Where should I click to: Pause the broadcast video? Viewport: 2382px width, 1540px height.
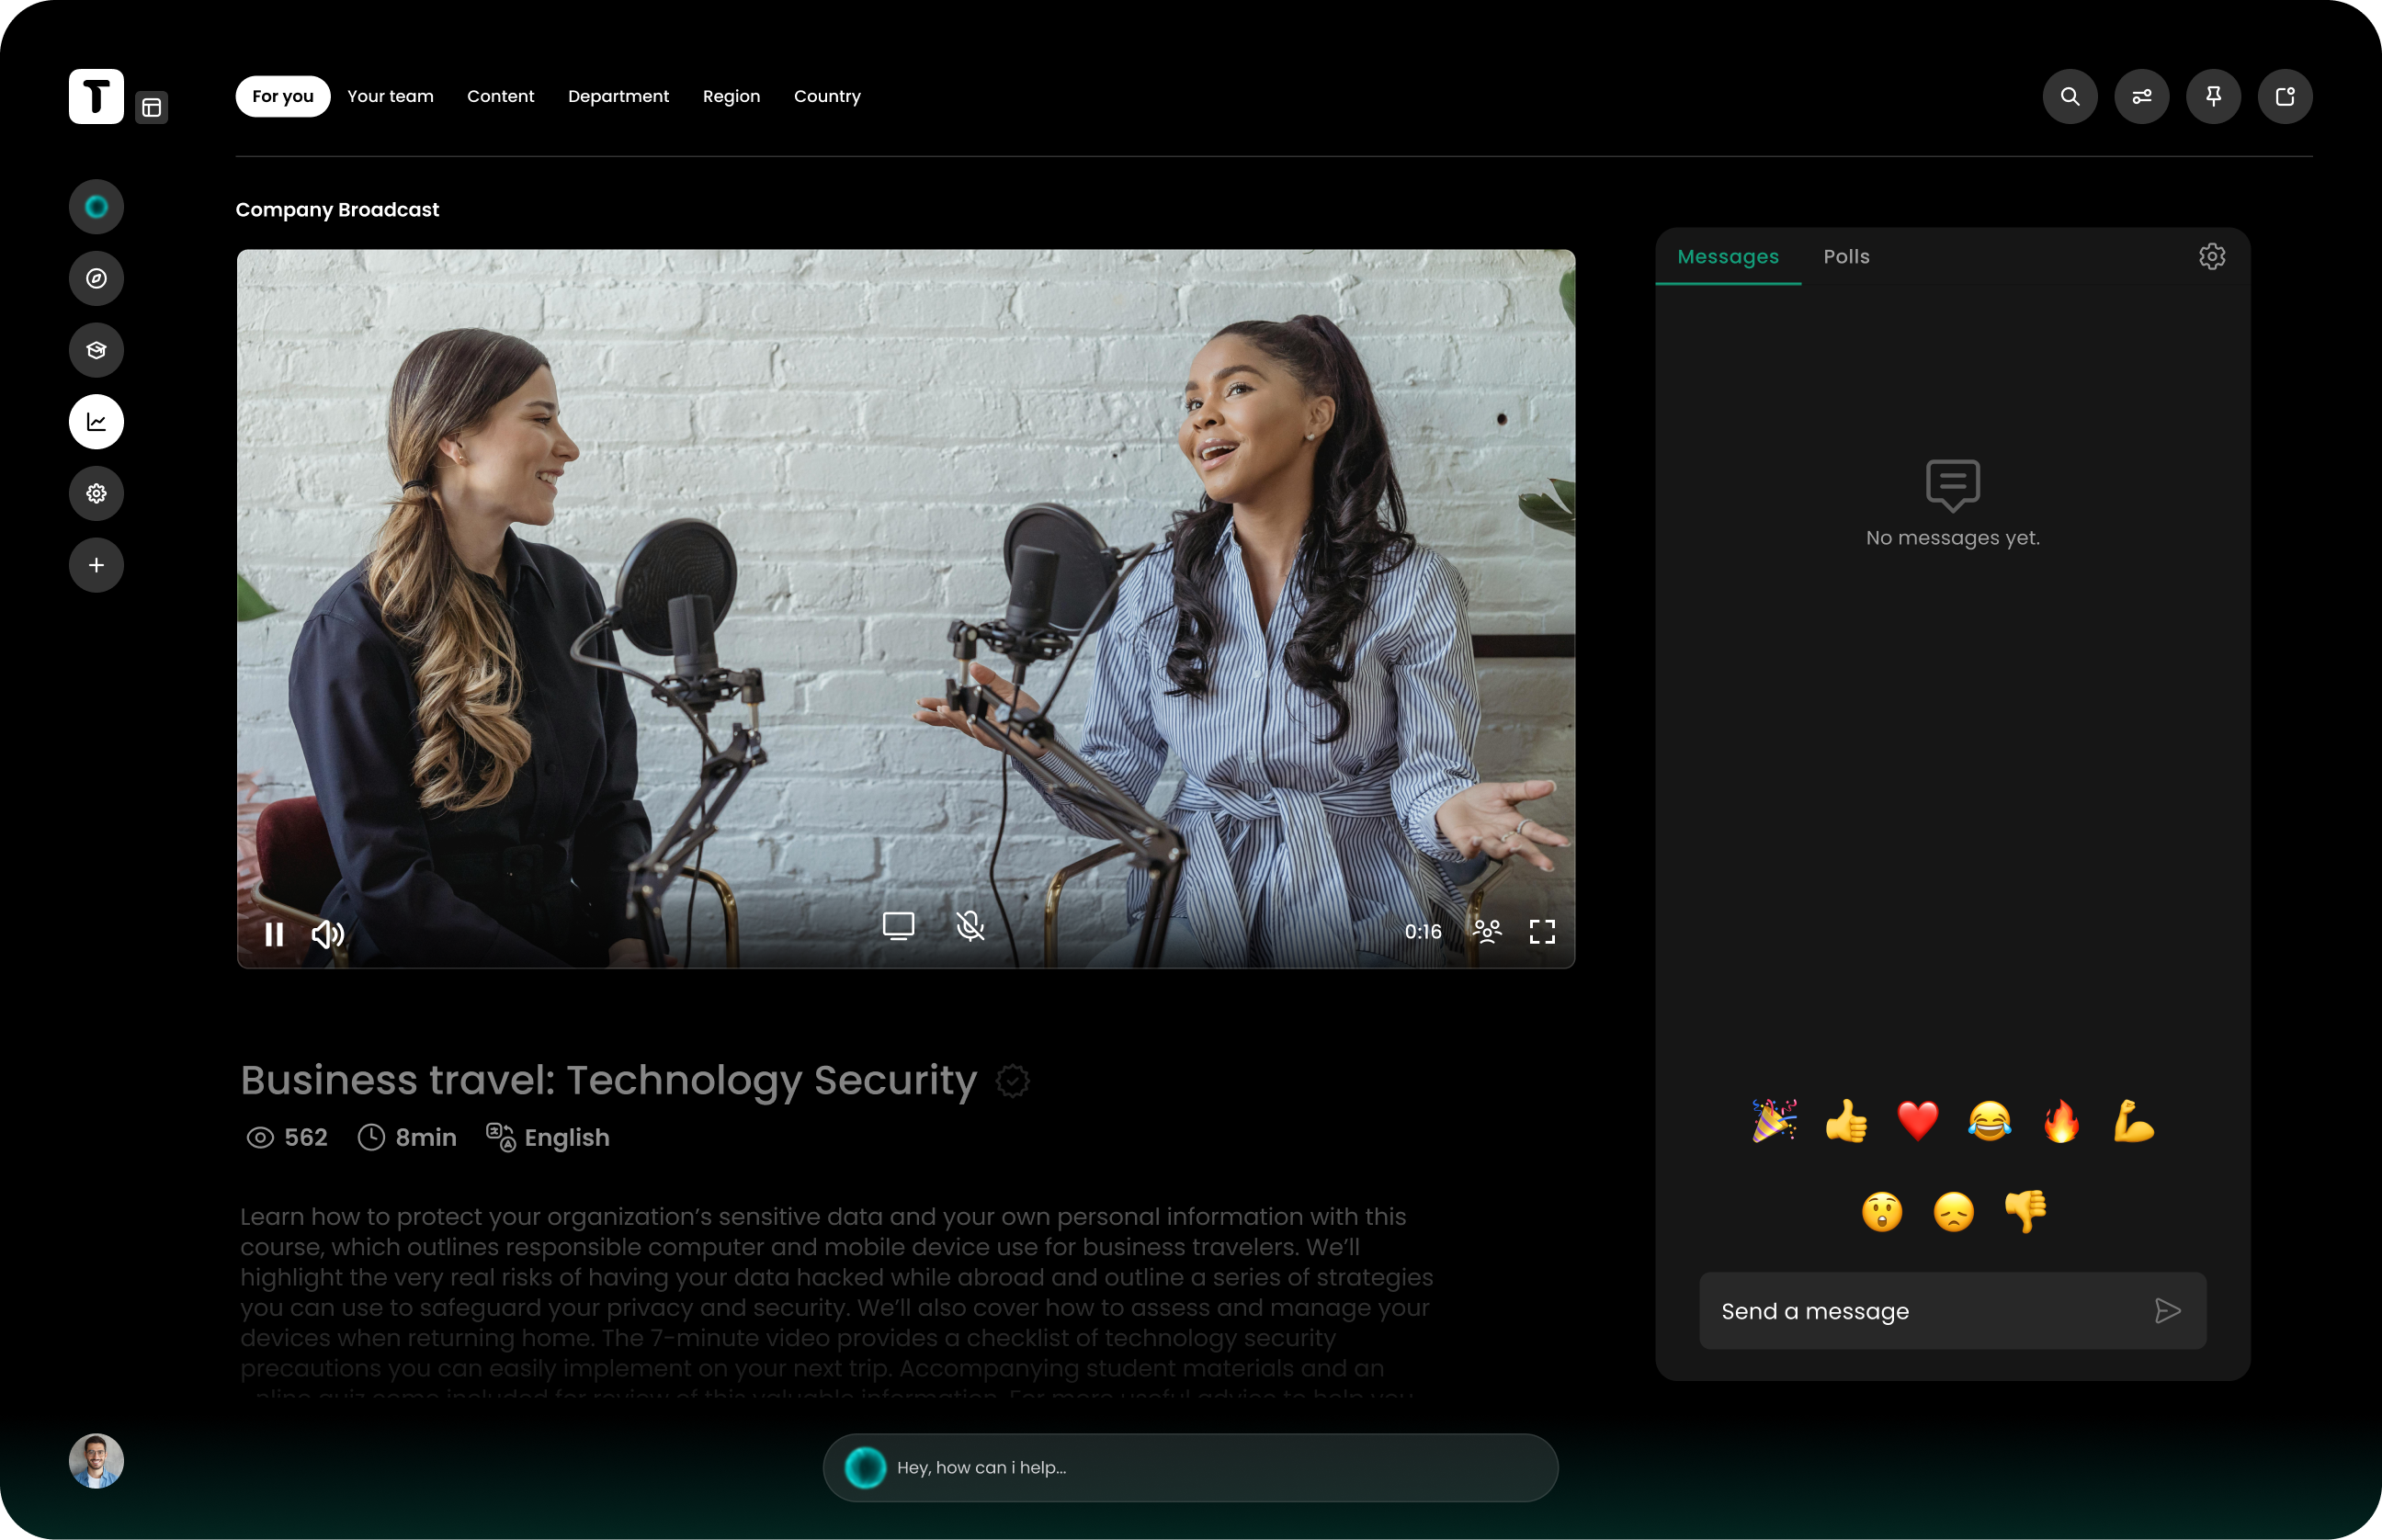point(274,934)
